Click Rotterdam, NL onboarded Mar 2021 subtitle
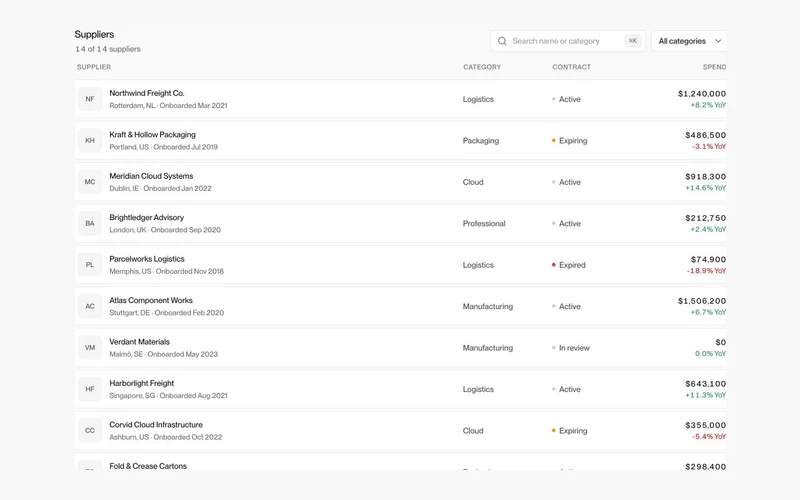The image size is (800, 500). 168,106
